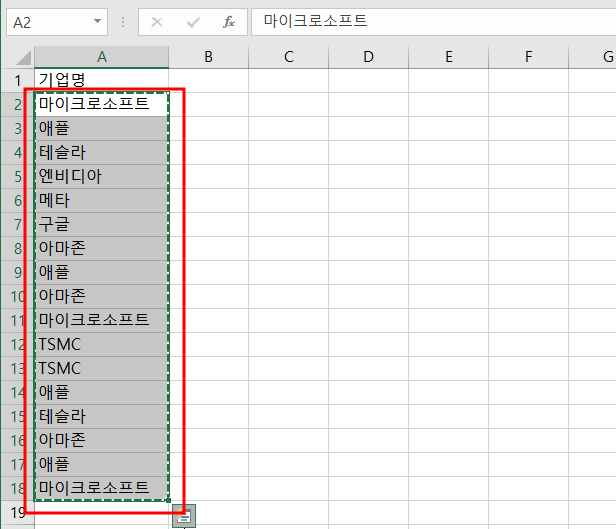Click empty cell D10
This screenshot has width=616, height=529.
pyautogui.click(x=368, y=297)
